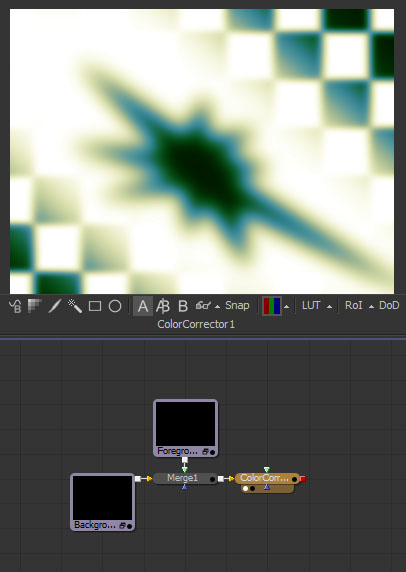Select the magic wand tool icon
The height and width of the screenshot is (572, 406).
click(x=75, y=306)
